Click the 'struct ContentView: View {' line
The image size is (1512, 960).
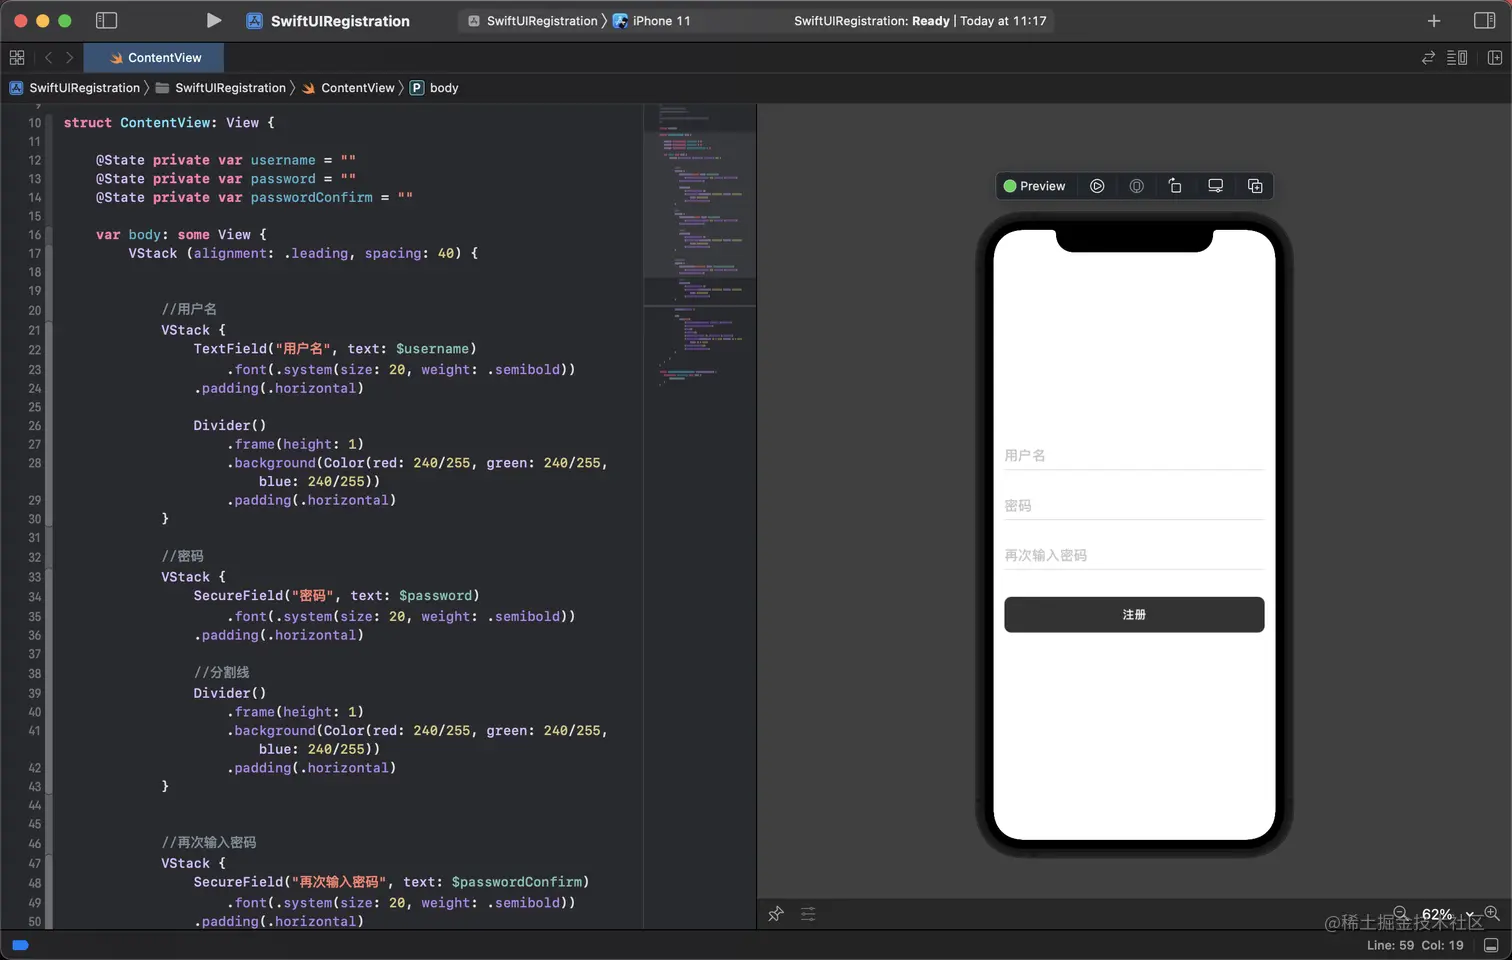click(x=169, y=123)
